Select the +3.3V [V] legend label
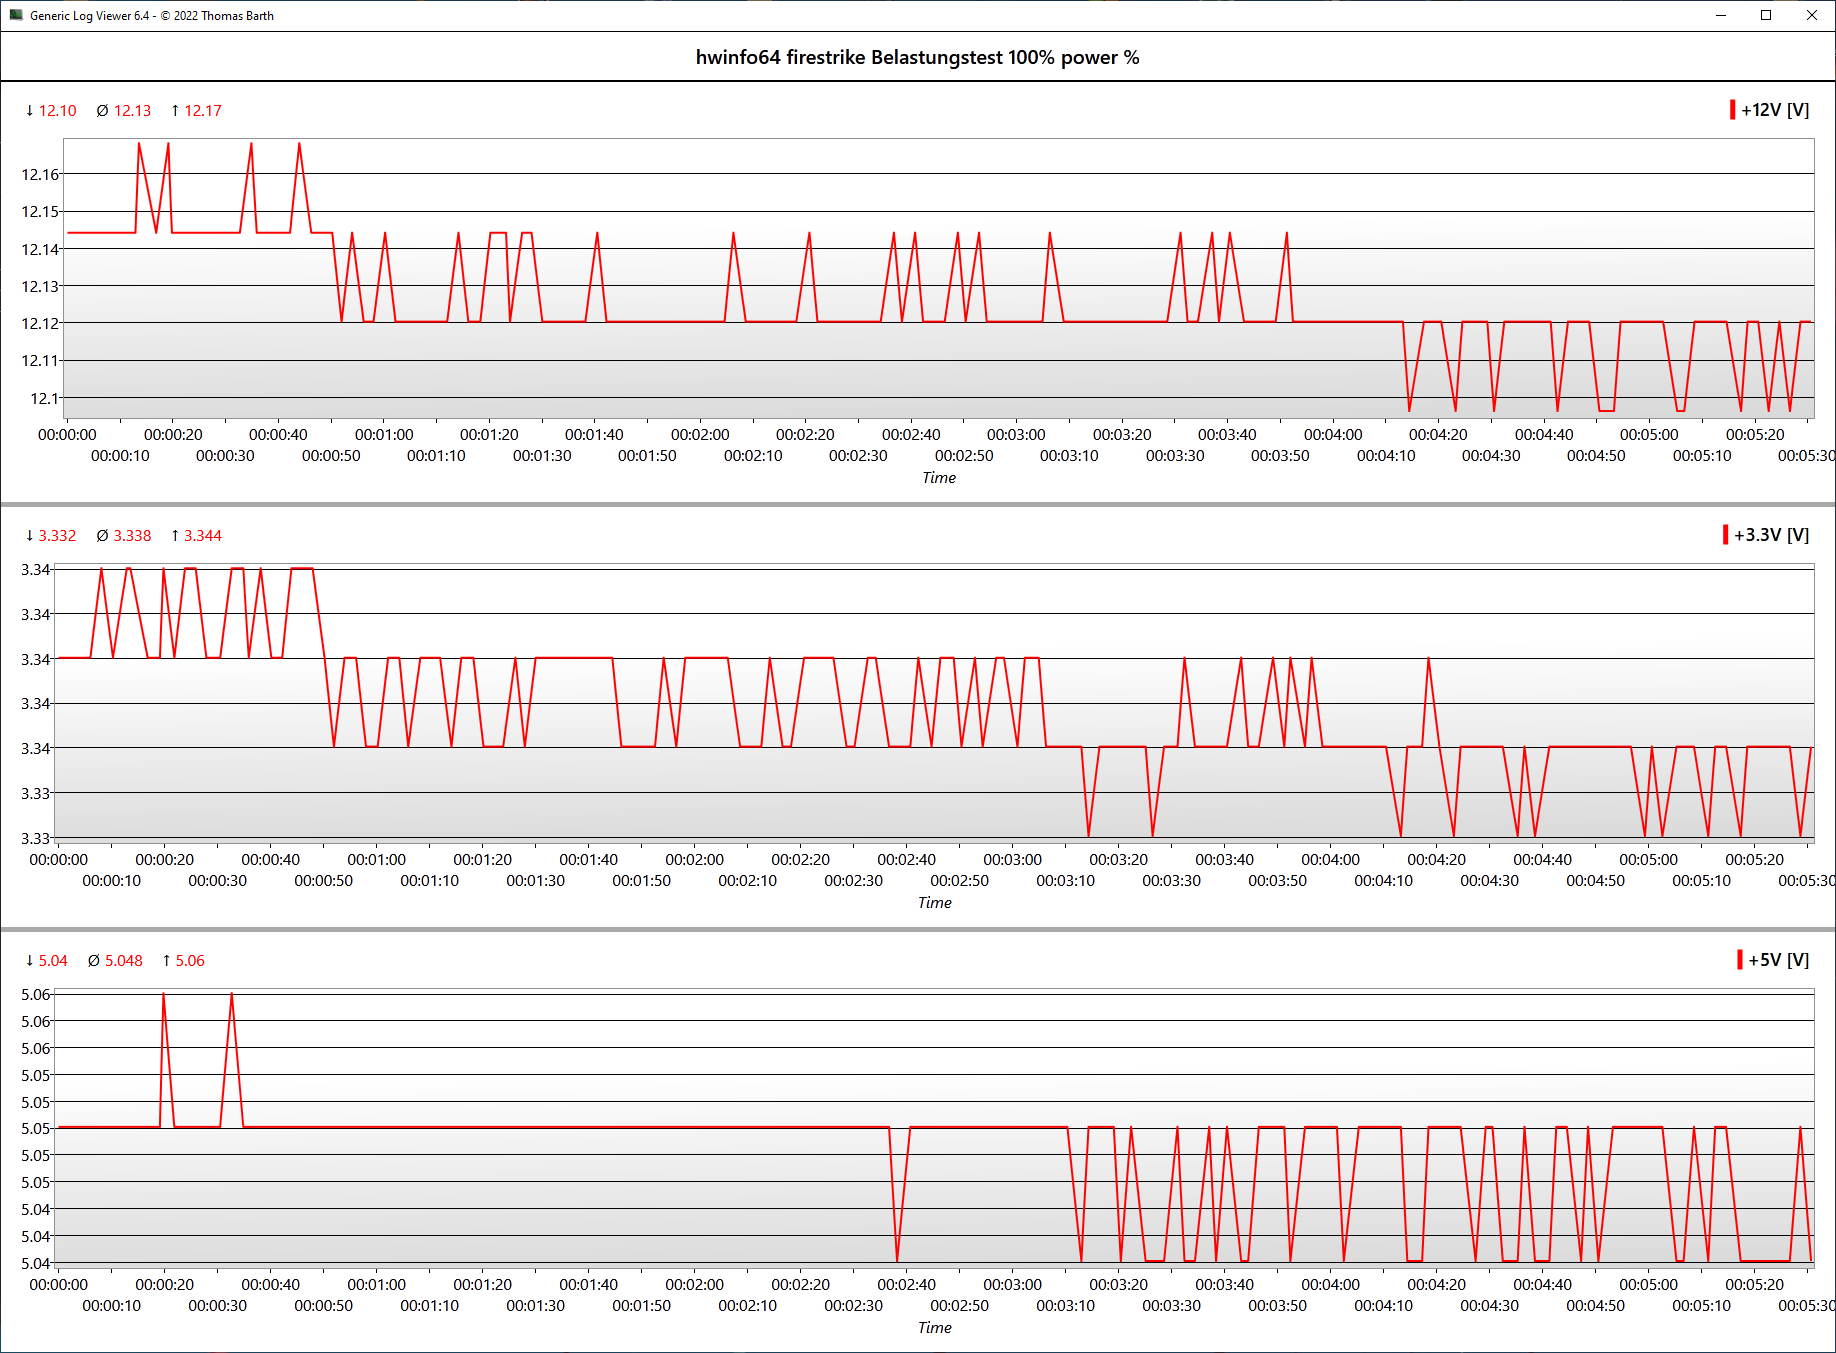1836x1353 pixels. click(1771, 535)
